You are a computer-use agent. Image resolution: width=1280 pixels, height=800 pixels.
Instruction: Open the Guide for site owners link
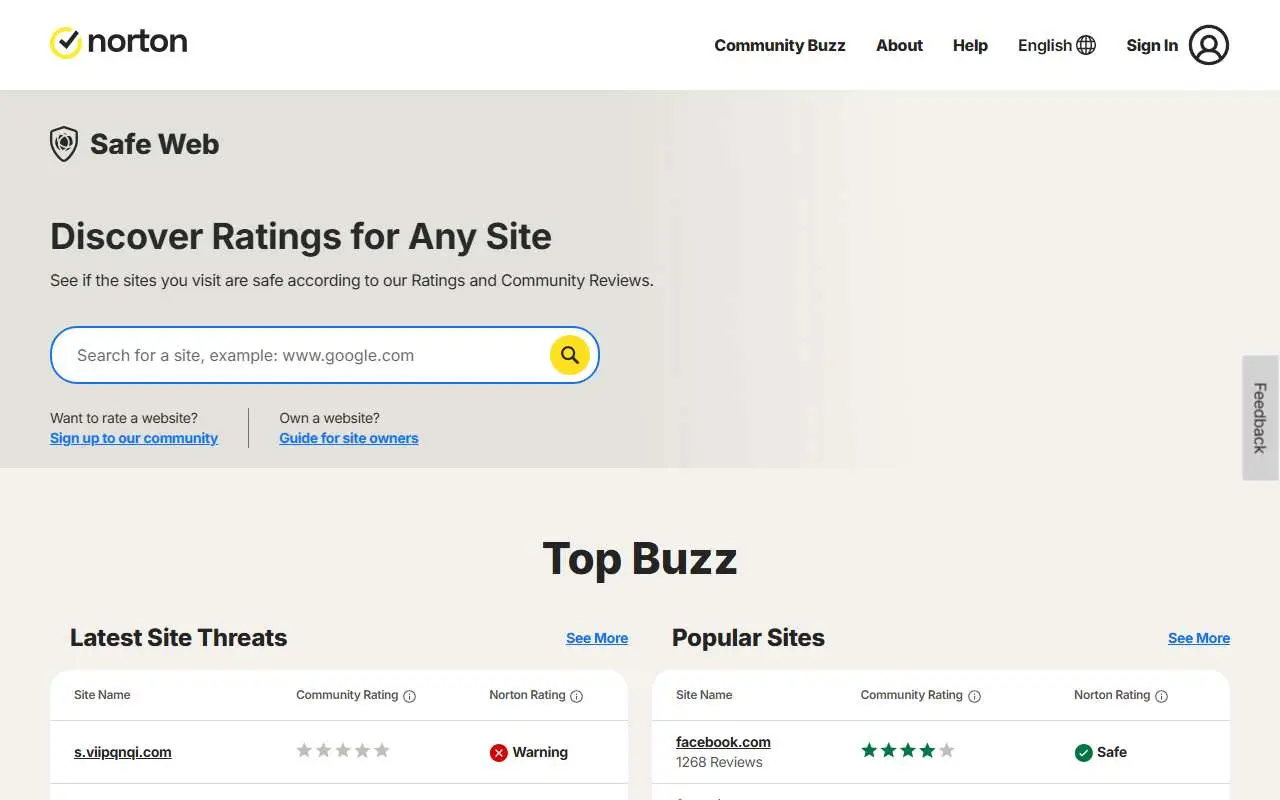349,438
